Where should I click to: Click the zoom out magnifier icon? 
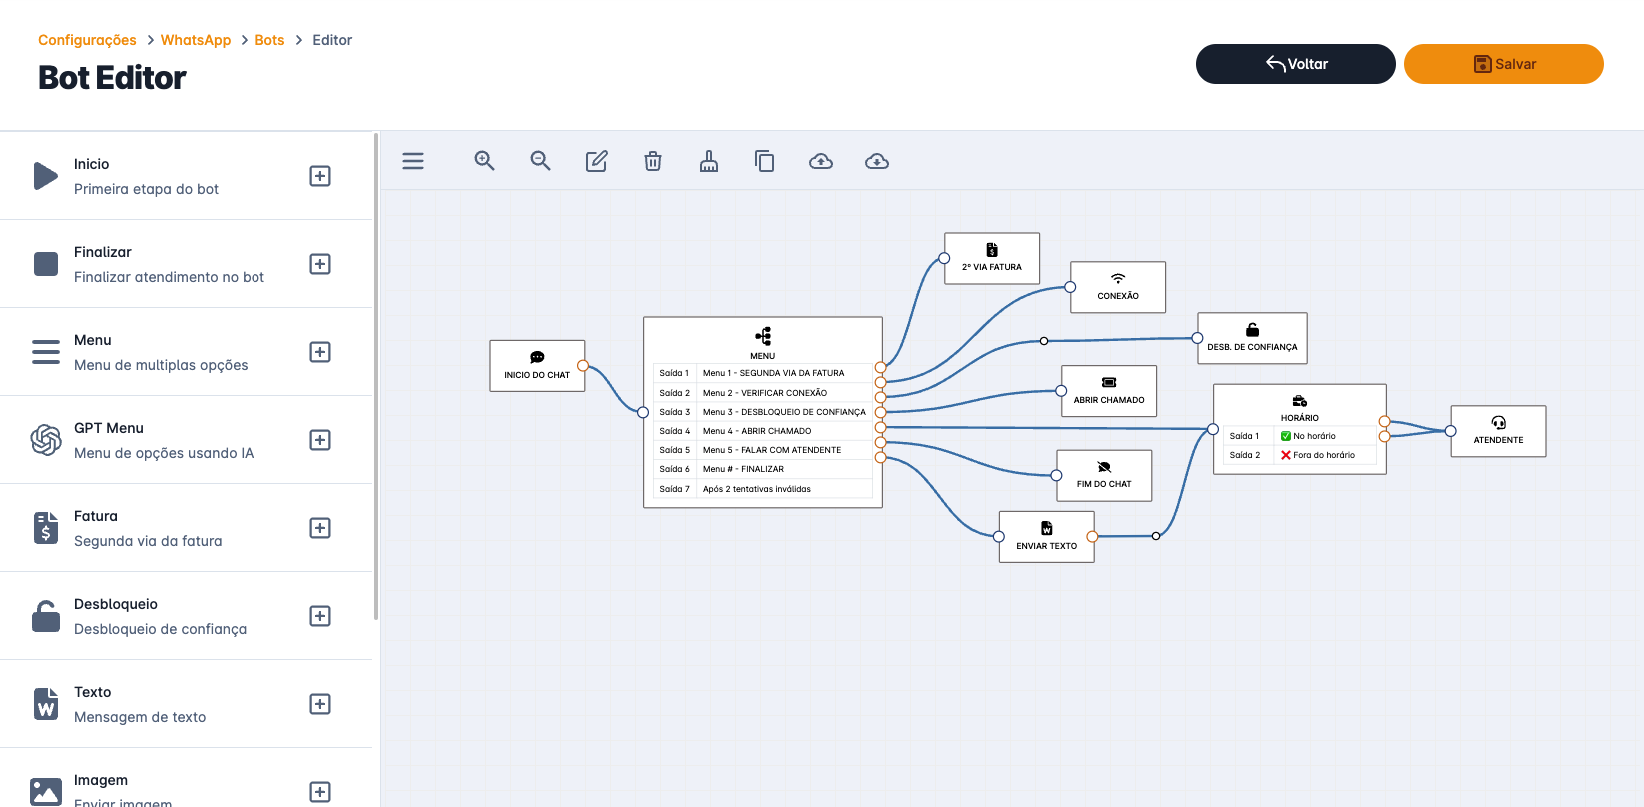(541, 161)
